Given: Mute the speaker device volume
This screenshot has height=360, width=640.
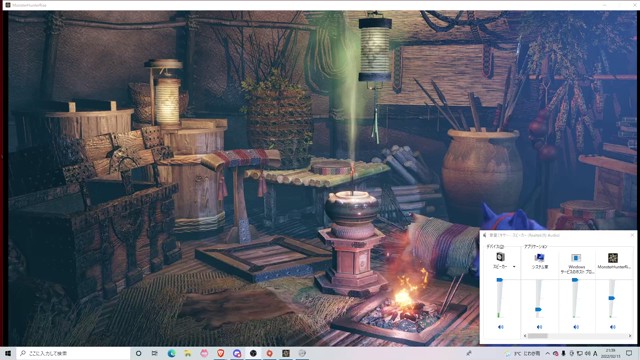Looking at the screenshot, I should (500, 327).
